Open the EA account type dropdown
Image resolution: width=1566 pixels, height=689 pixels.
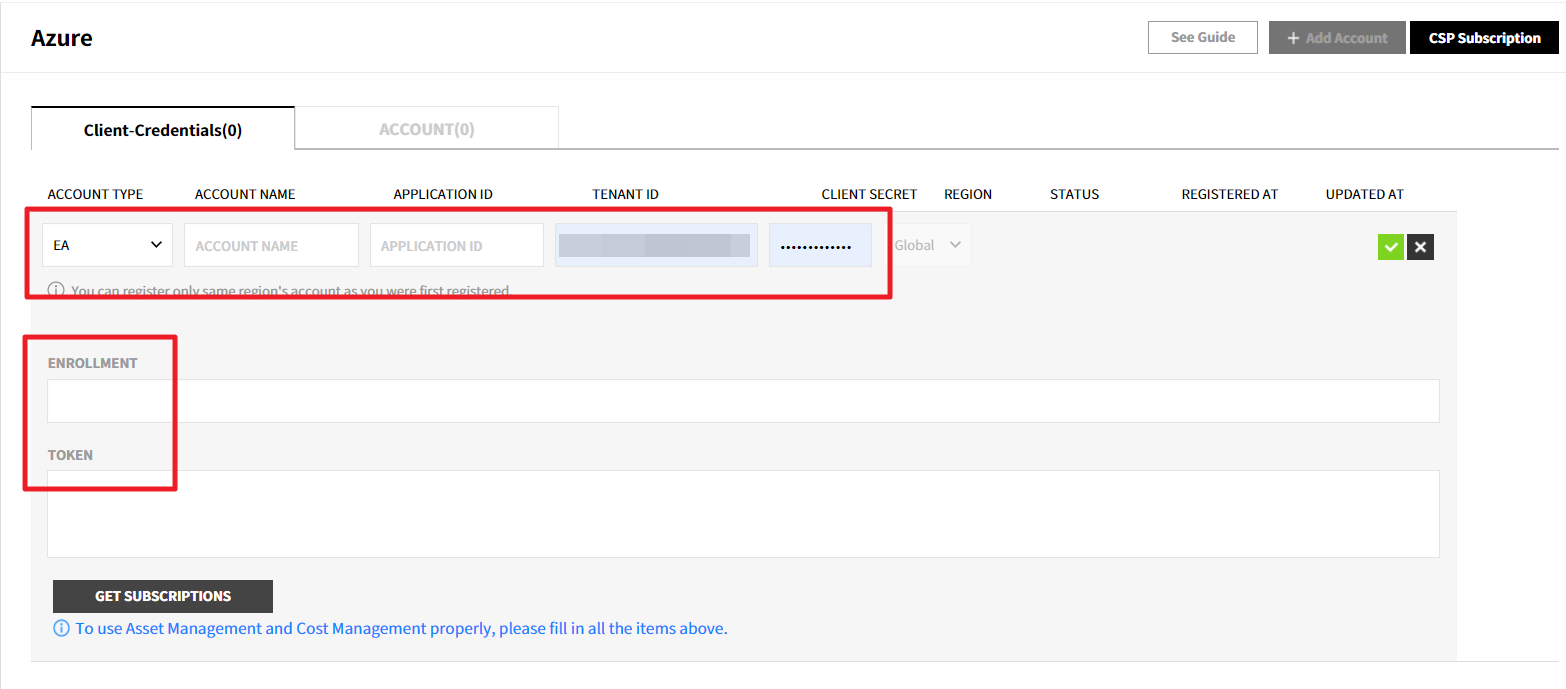107,245
